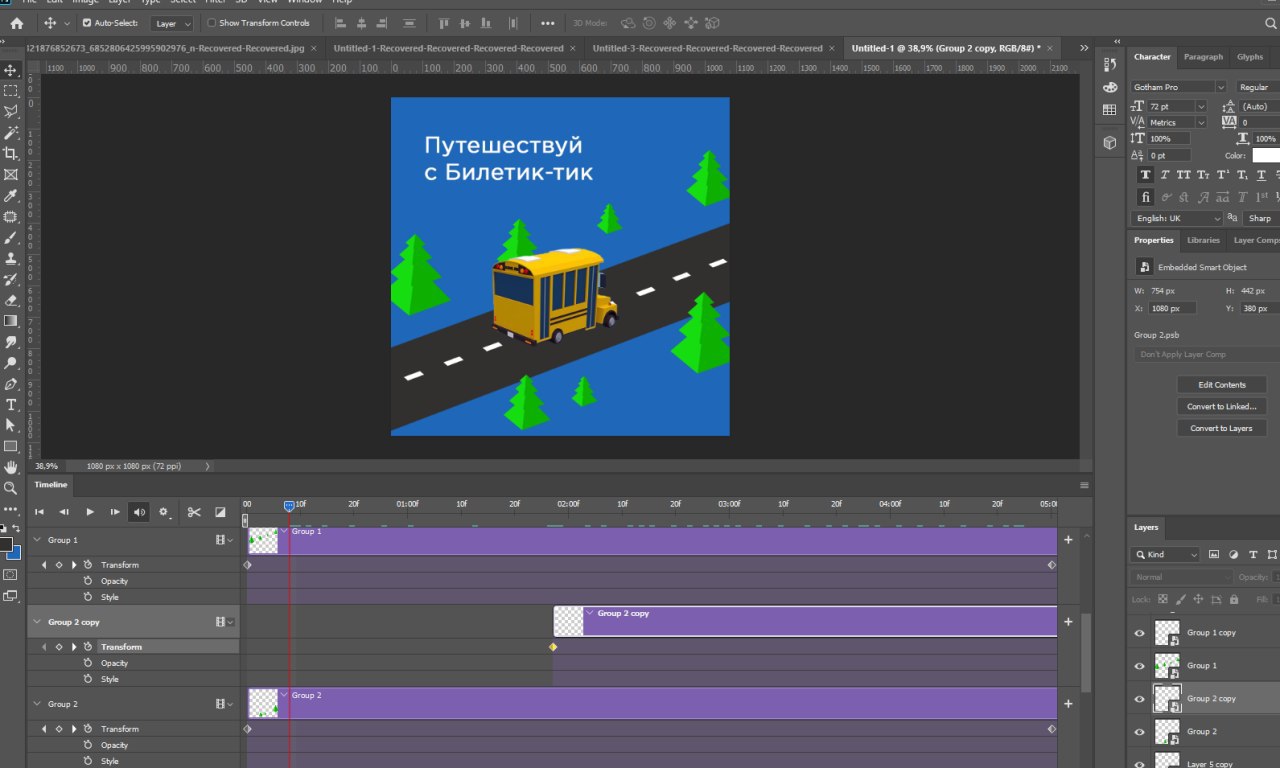Select the Brush tool
Screen dimensions: 1280x768
pos(11,238)
